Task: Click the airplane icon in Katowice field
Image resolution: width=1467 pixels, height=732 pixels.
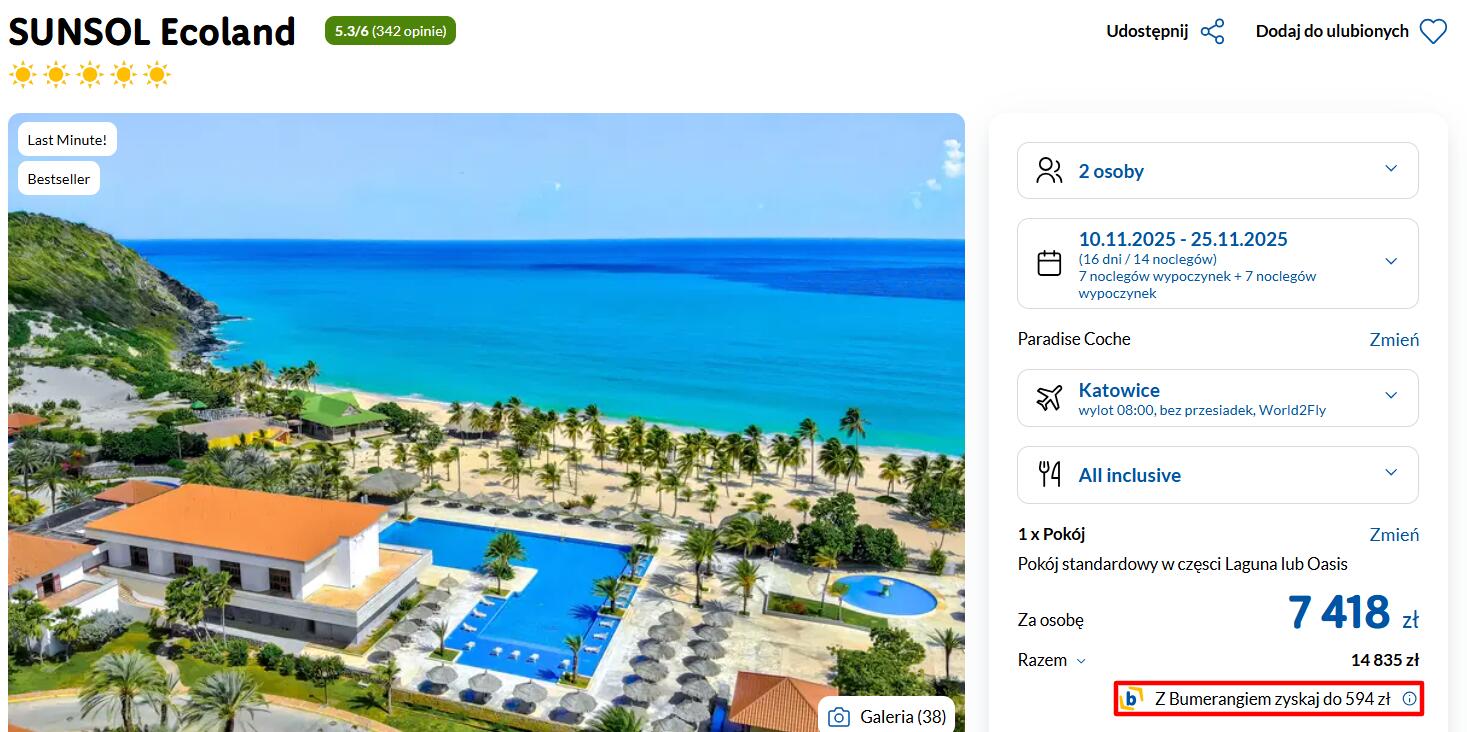Action: (x=1049, y=398)
